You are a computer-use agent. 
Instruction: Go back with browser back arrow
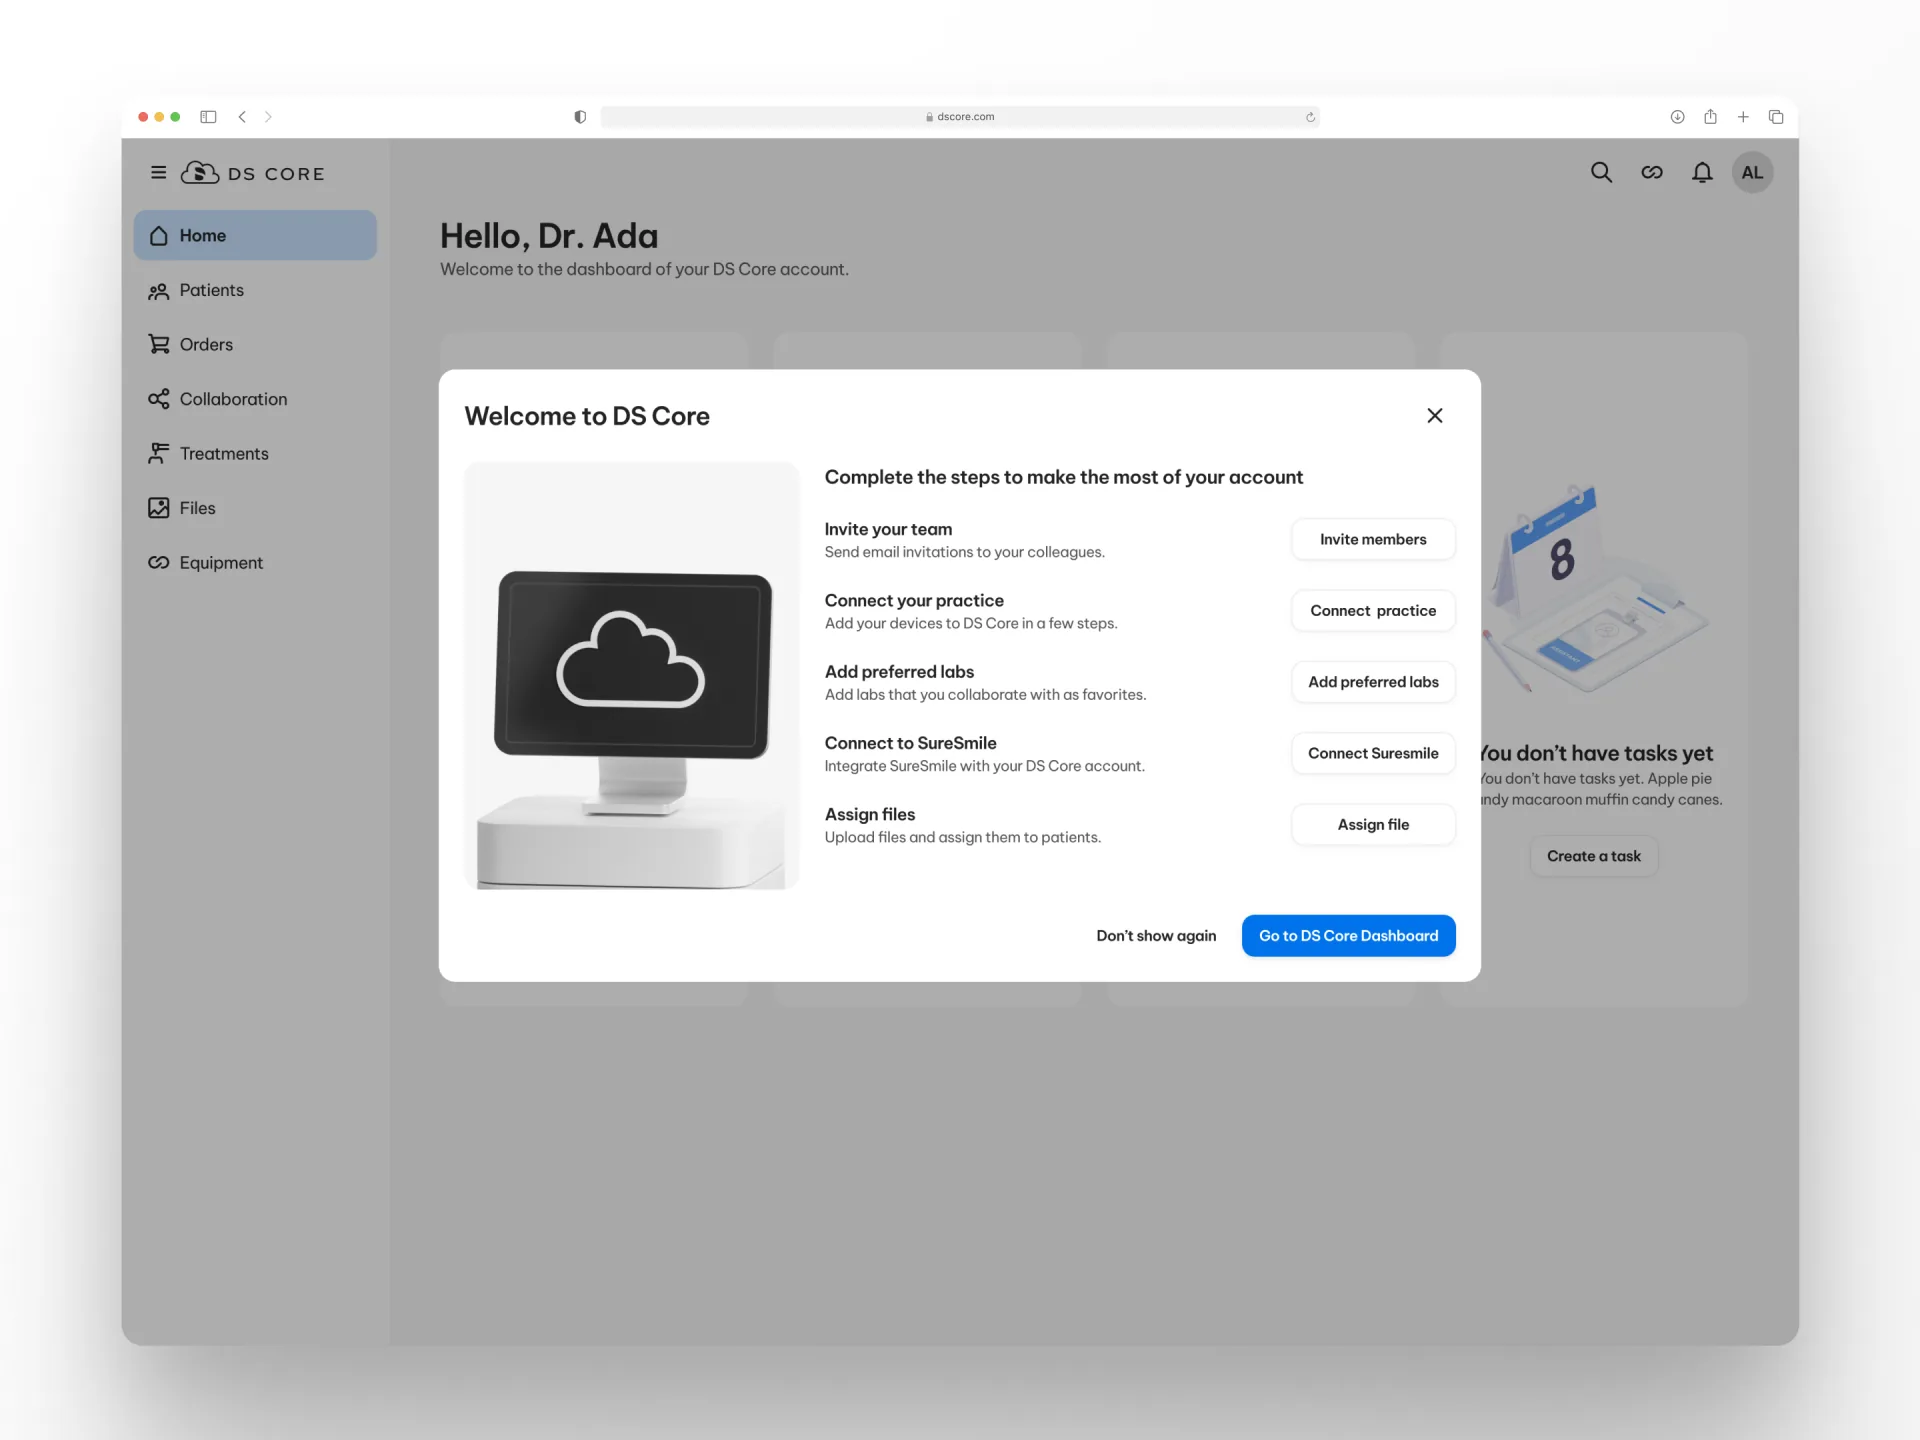pos(242,117)
